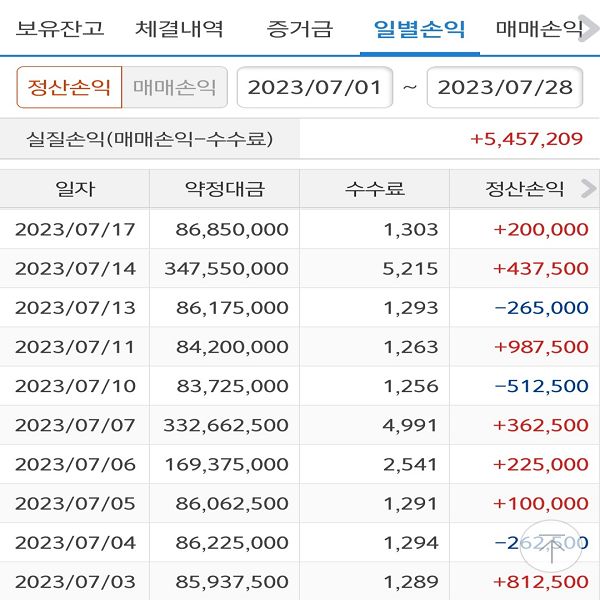
Task: Go to the 증거금 tab
Action: coord(299,28)
